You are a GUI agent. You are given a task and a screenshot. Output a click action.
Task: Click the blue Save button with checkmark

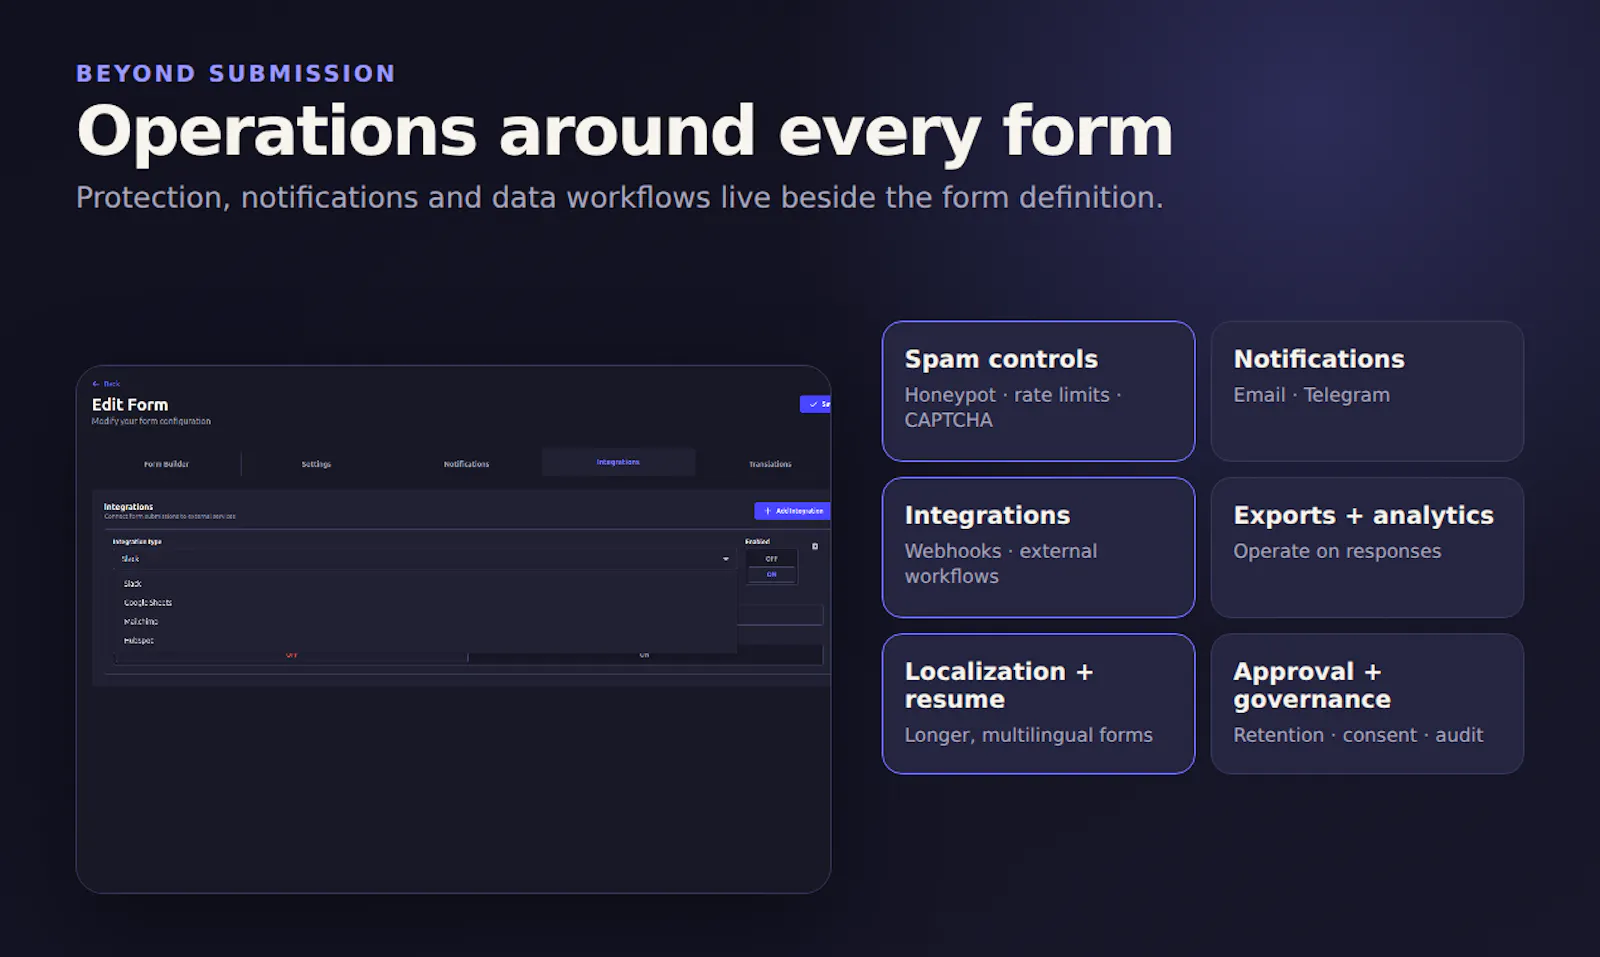pos(815,404)
